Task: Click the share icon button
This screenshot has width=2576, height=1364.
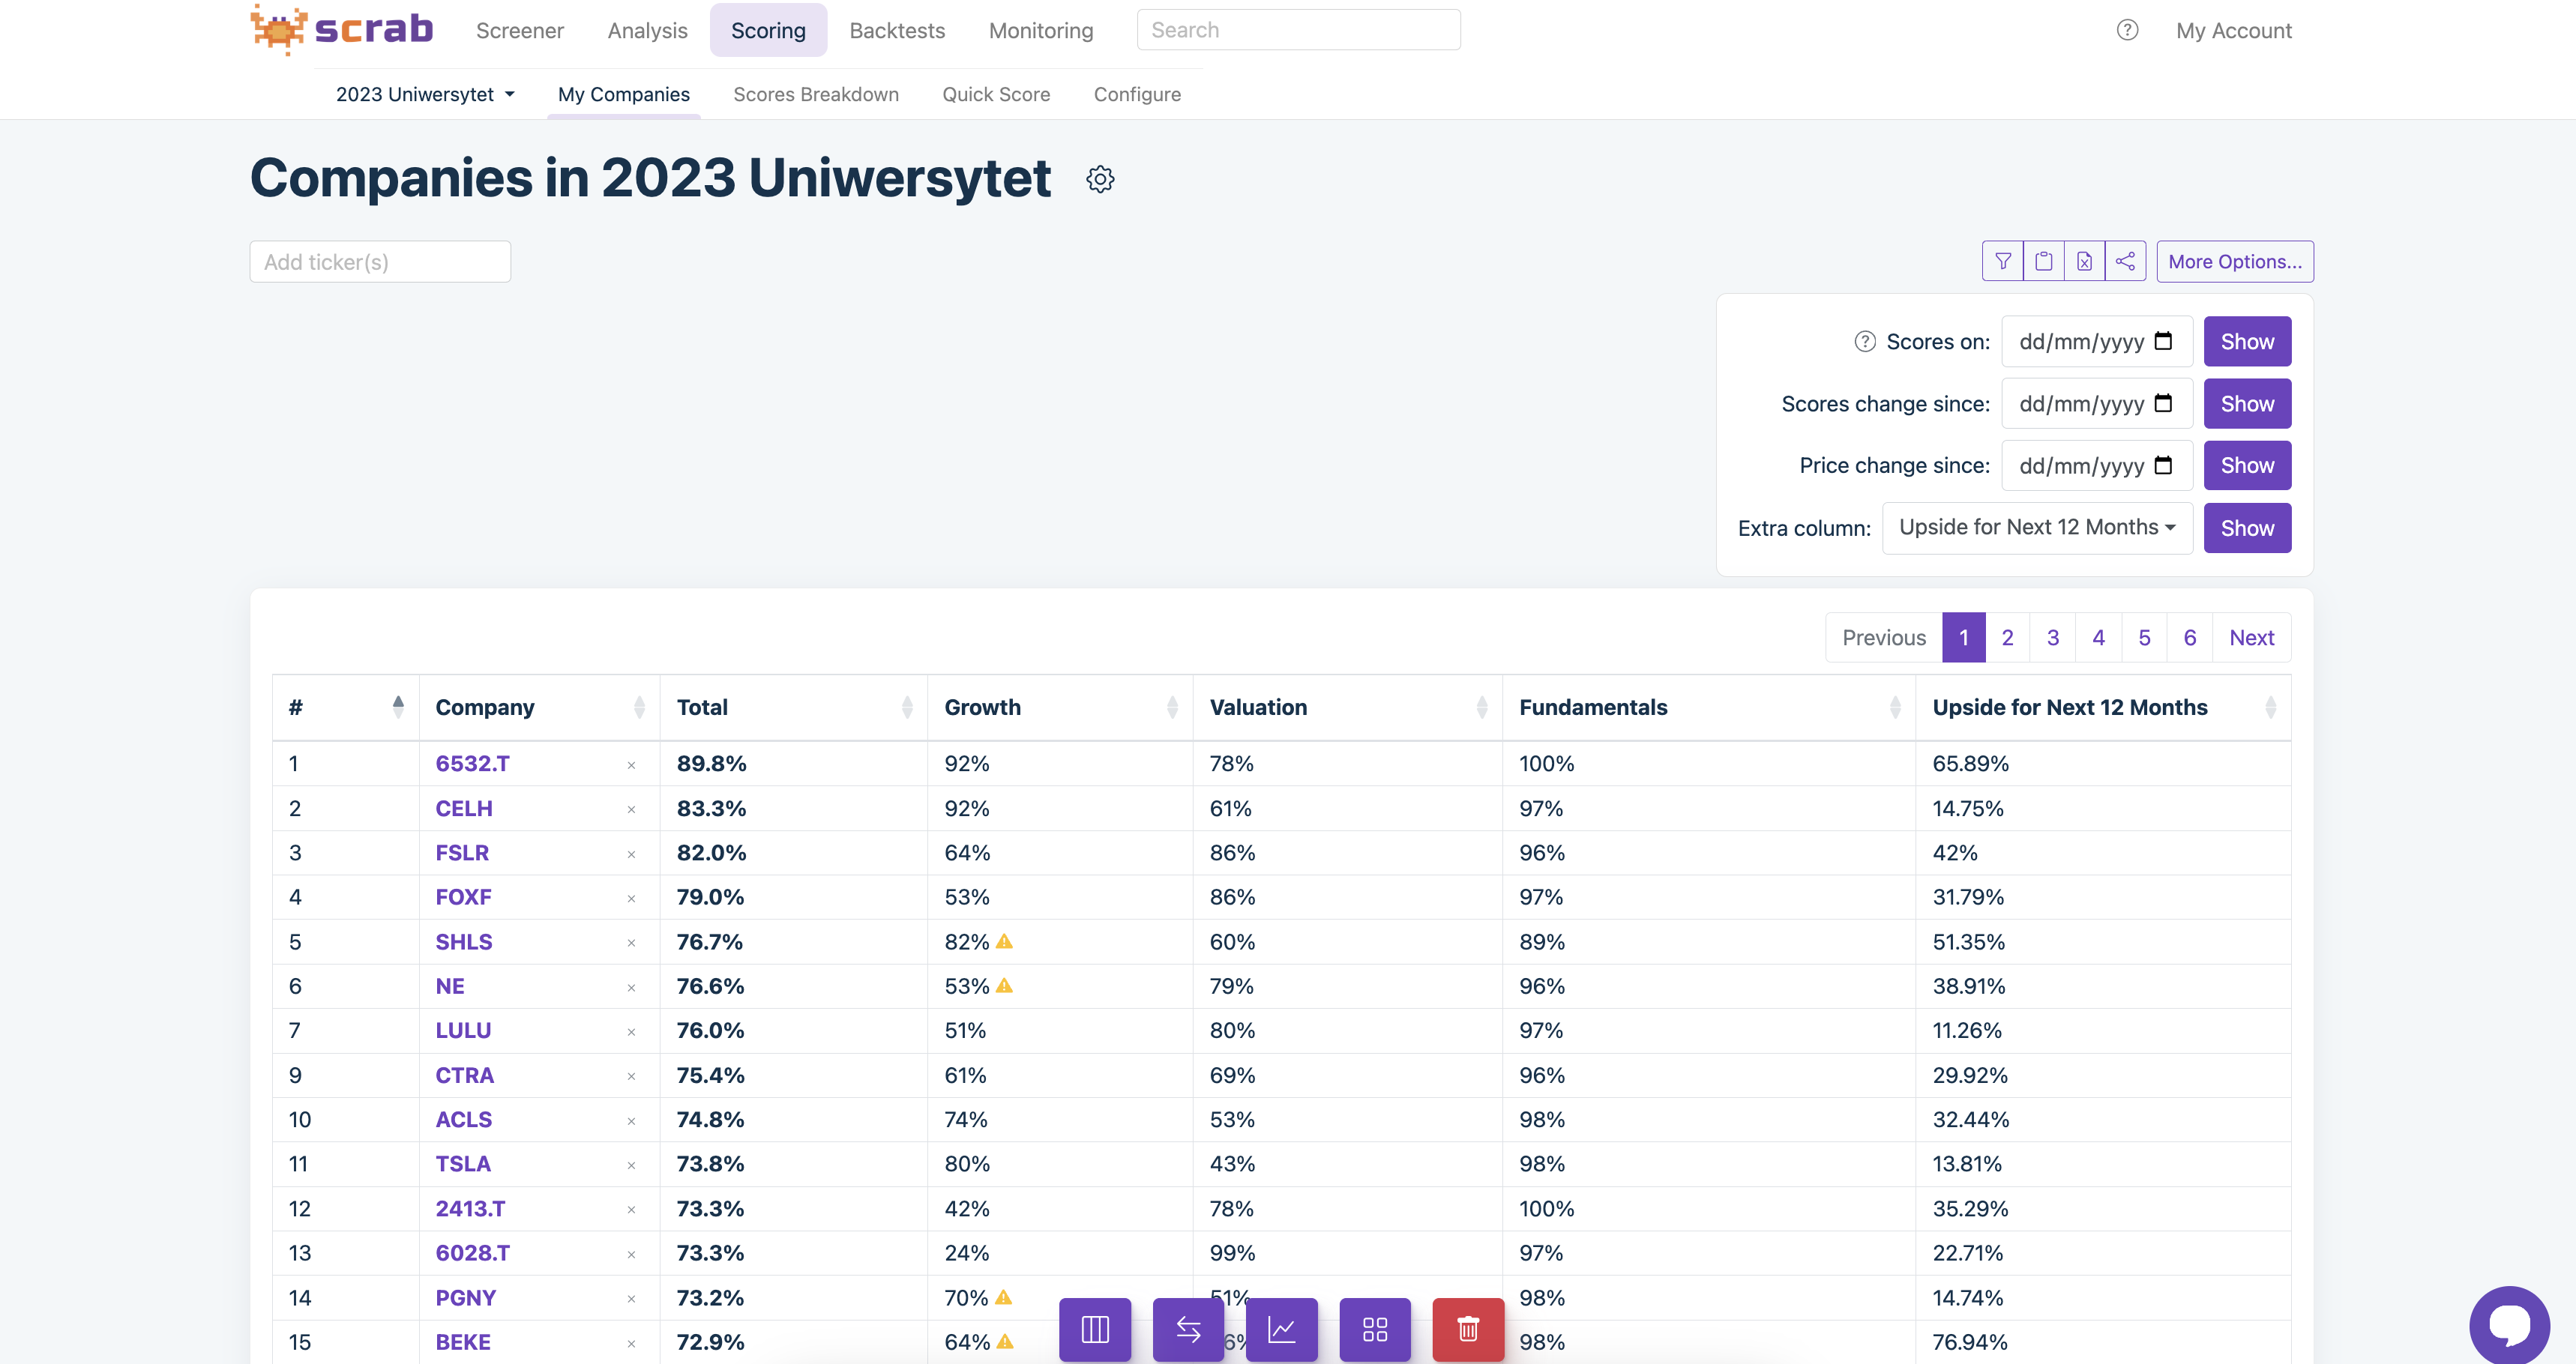Action: click(x=2125, y=261)
